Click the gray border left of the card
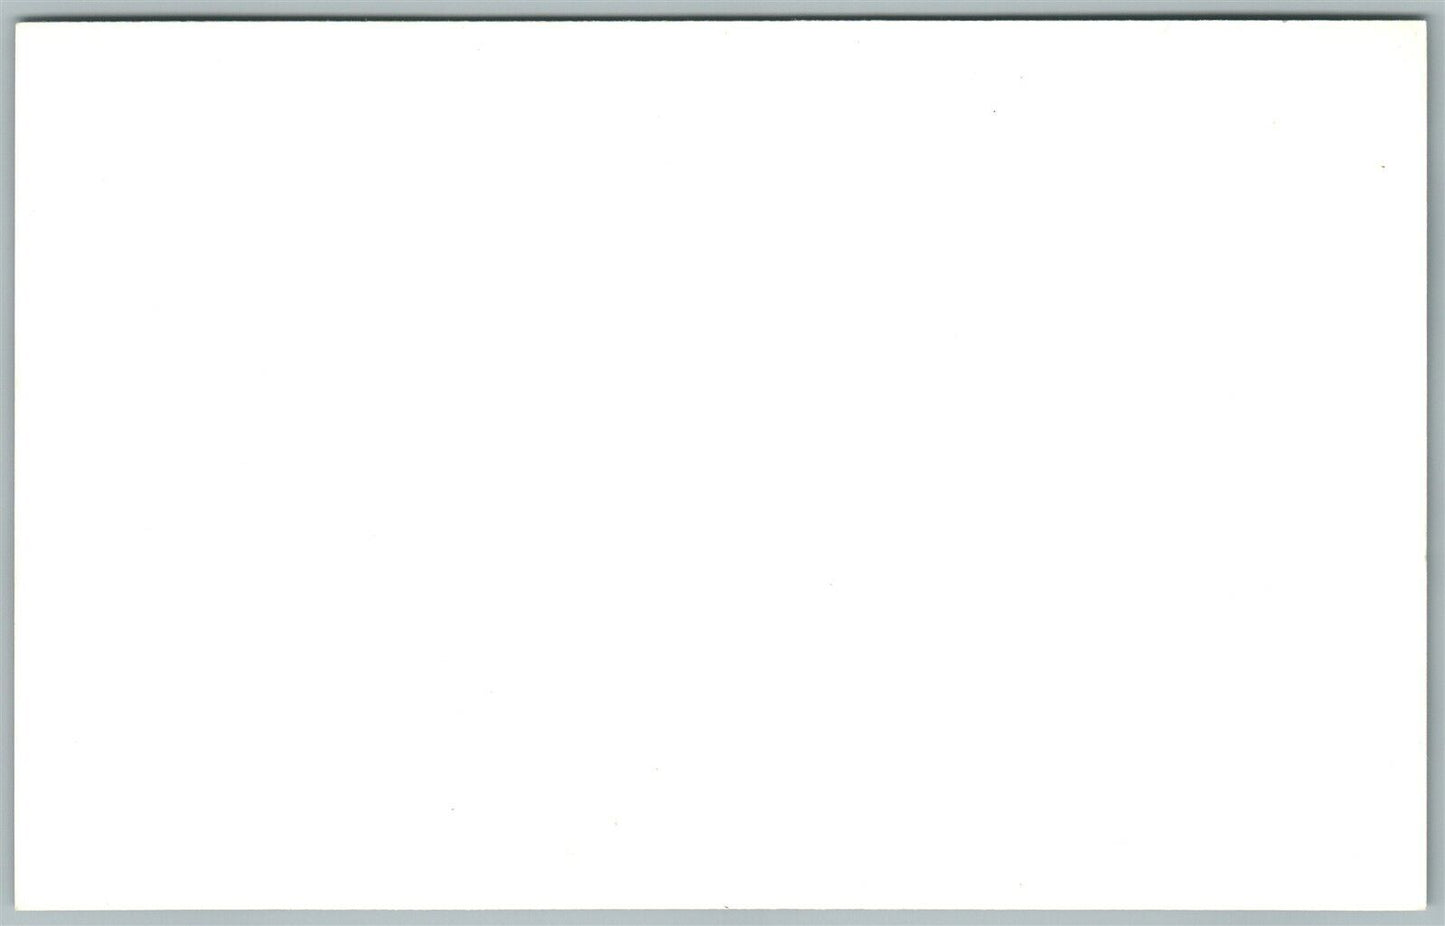 tap(6, 463)
